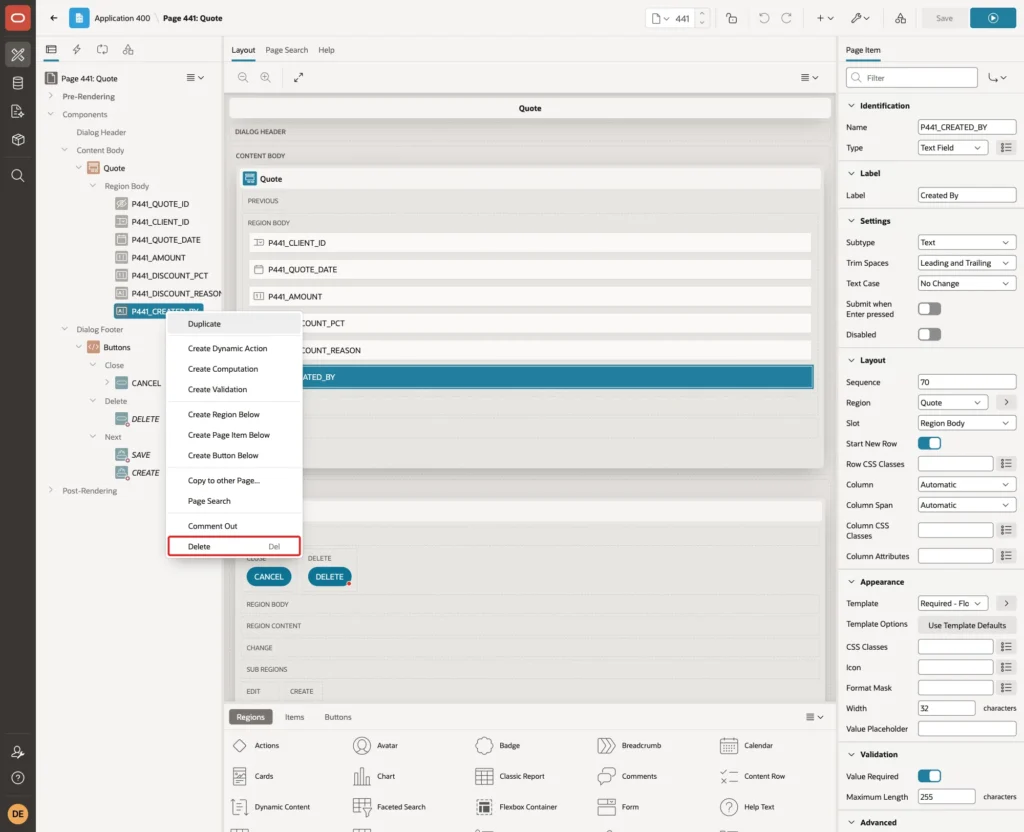Undo the last change
The image size is (1024, 832).
tap(763, 18)
